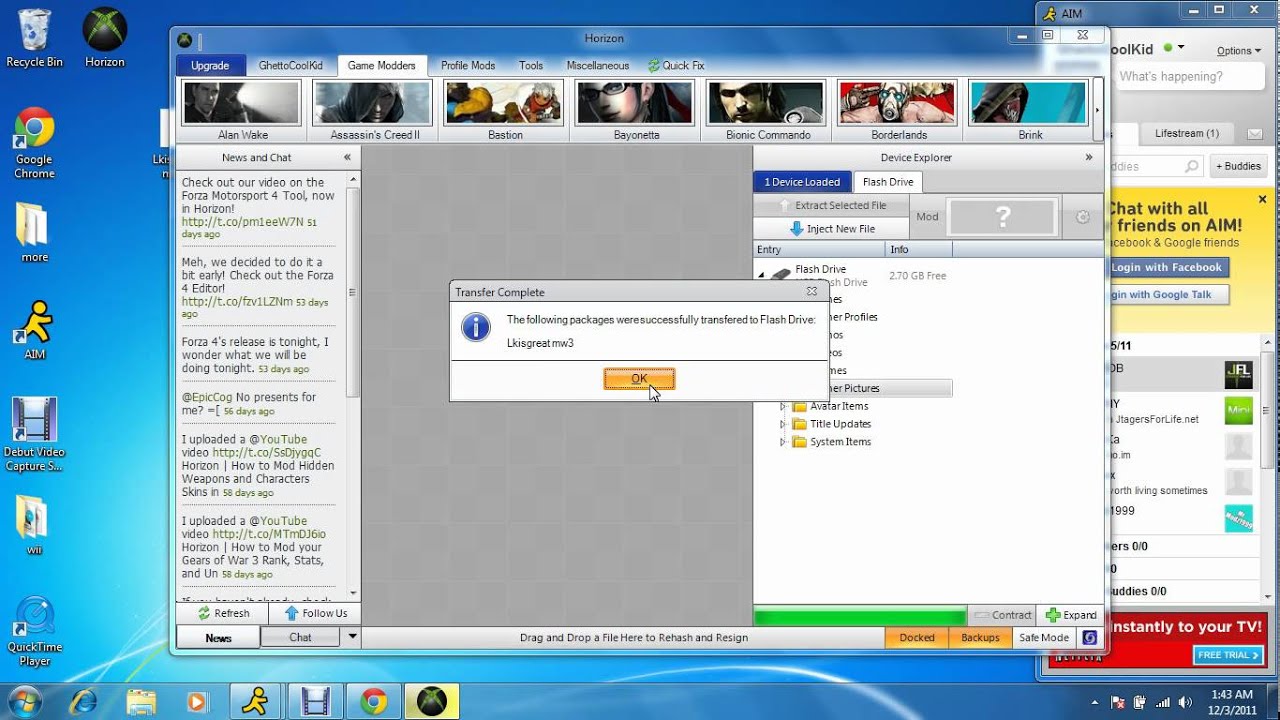Open Recycle Bin desktop icon
The image size is (1280, 720).
coord(34,38)
